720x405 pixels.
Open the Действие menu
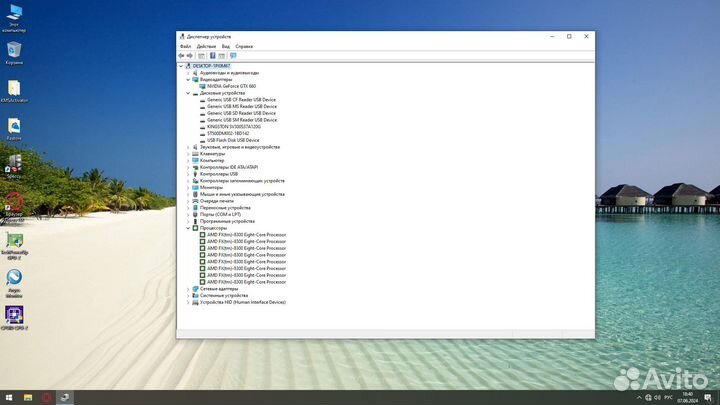click(x=206, y=46)
